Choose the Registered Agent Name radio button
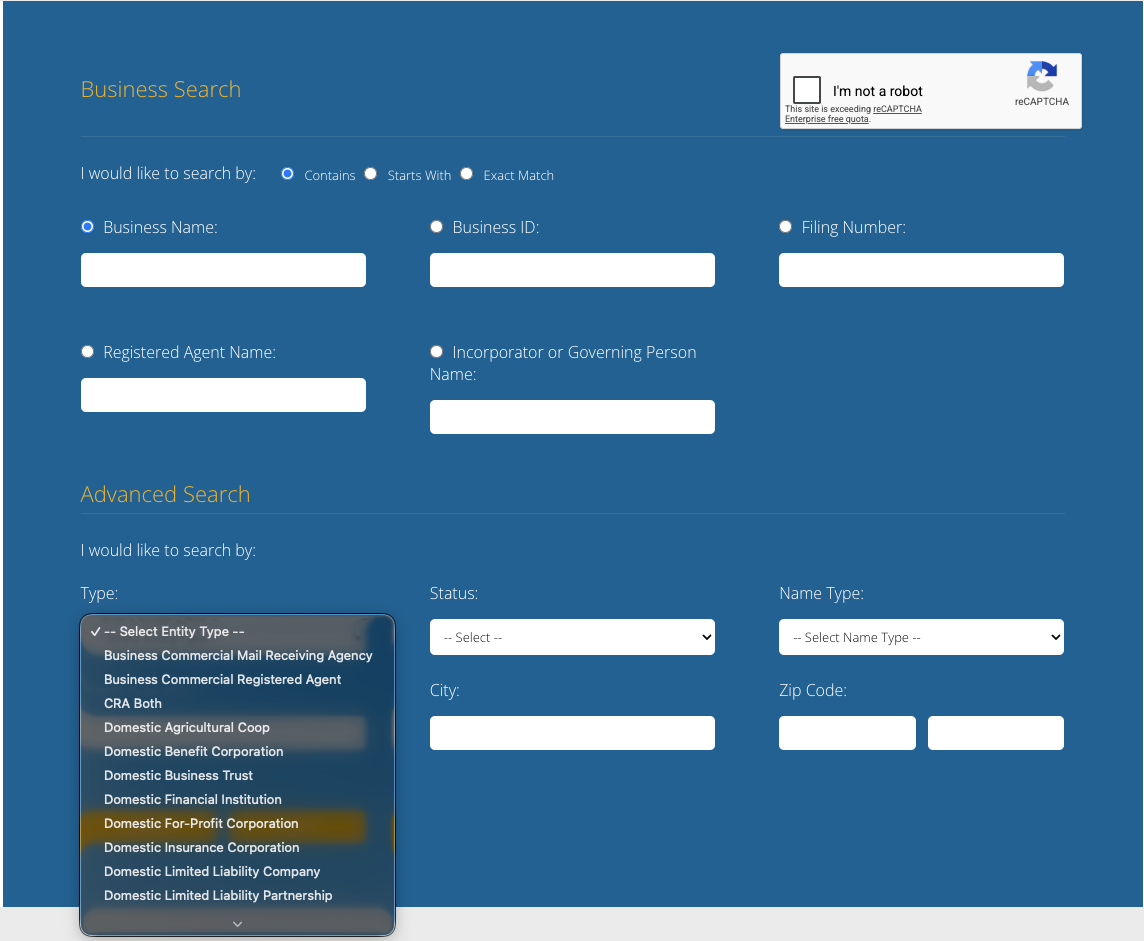 88,352
